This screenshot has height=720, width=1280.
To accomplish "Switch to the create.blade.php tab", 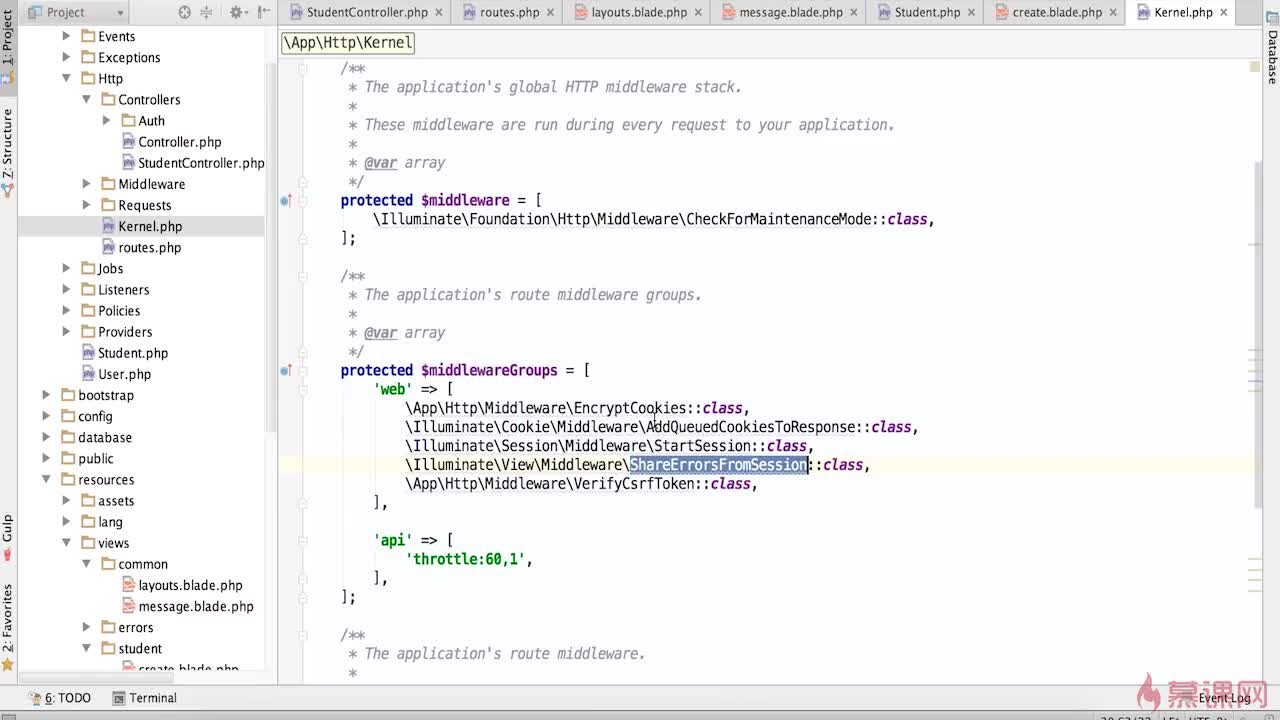I will click(1056, 13).
